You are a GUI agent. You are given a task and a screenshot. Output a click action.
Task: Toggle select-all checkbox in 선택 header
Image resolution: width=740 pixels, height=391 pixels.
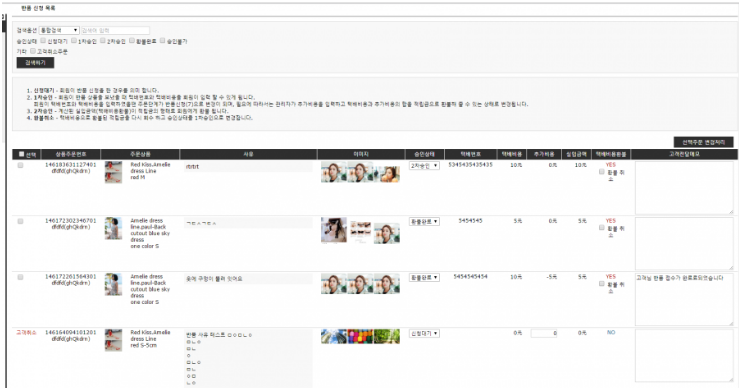click(x=21, y=154)
